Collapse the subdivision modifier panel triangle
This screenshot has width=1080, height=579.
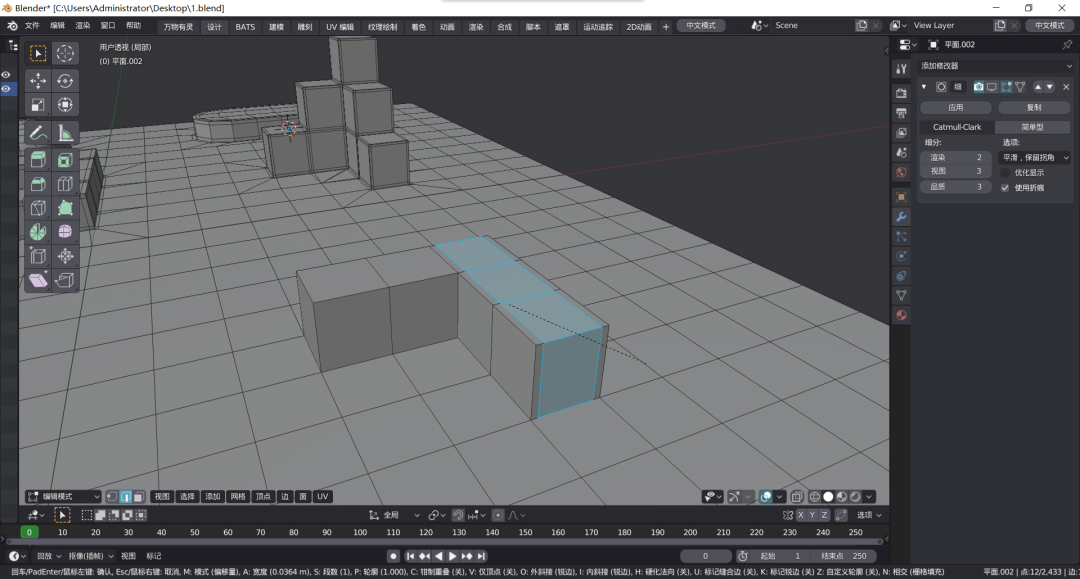[x=924, y=87]
